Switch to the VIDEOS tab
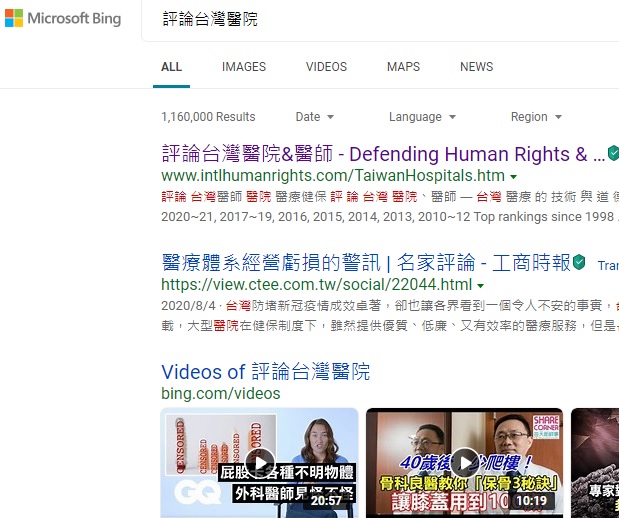This screenshot has height=518, width=619. point(326,67)
